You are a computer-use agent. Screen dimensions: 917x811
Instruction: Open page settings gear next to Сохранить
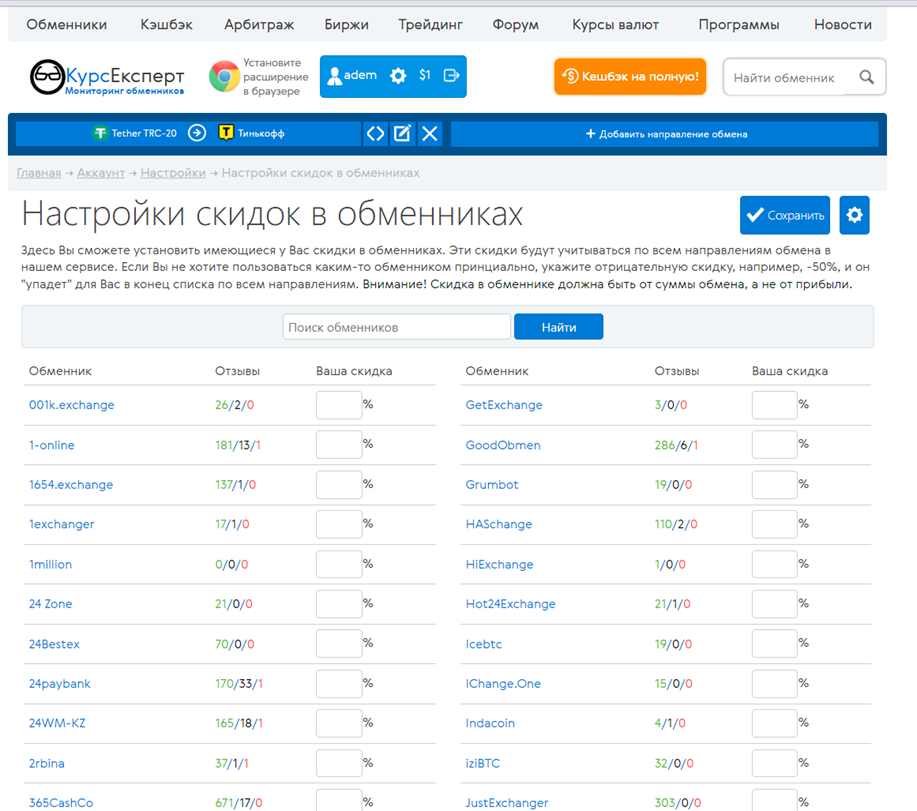854,215
